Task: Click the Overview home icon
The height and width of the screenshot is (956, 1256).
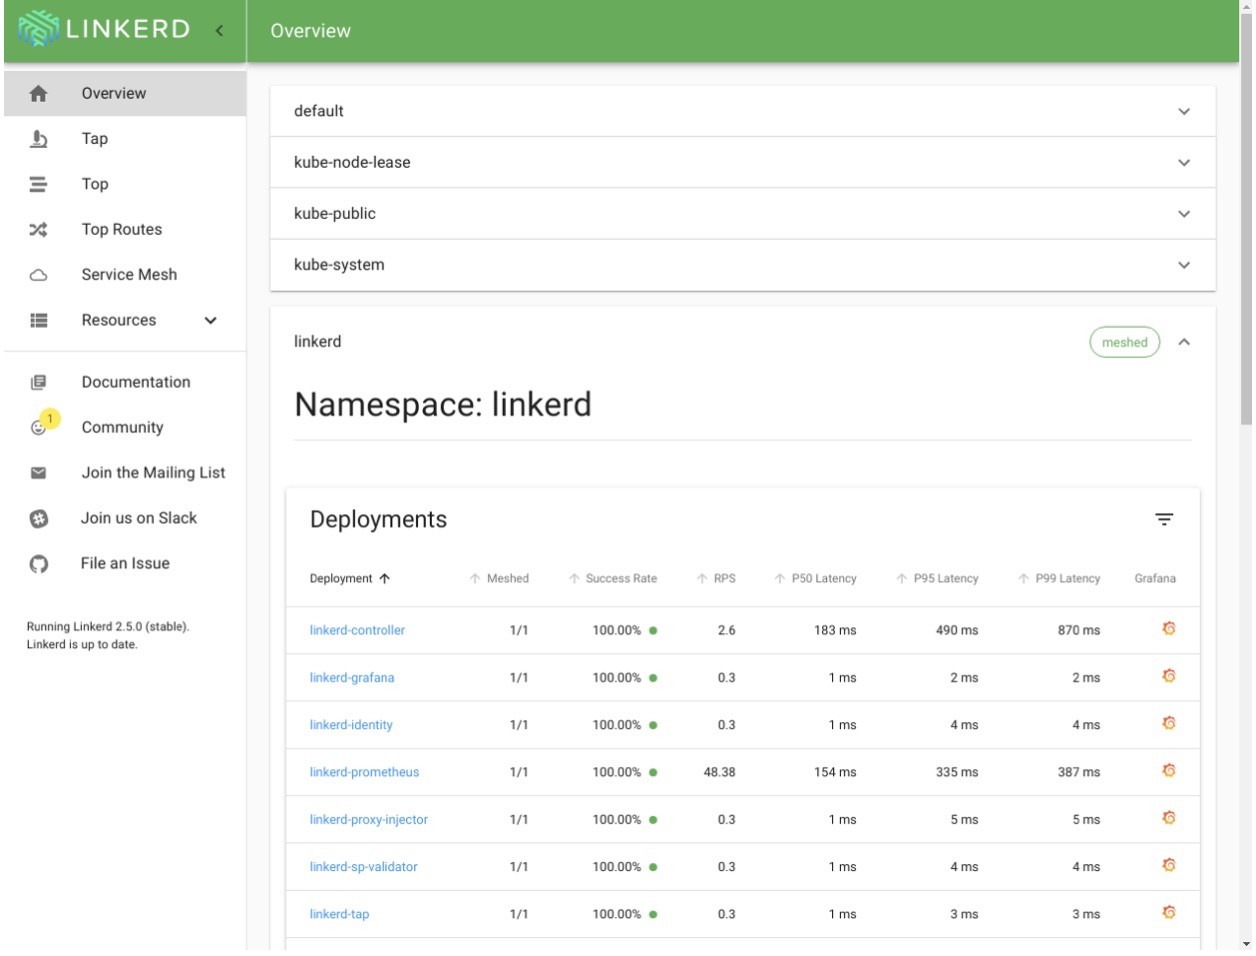Action: pos(38,93)
